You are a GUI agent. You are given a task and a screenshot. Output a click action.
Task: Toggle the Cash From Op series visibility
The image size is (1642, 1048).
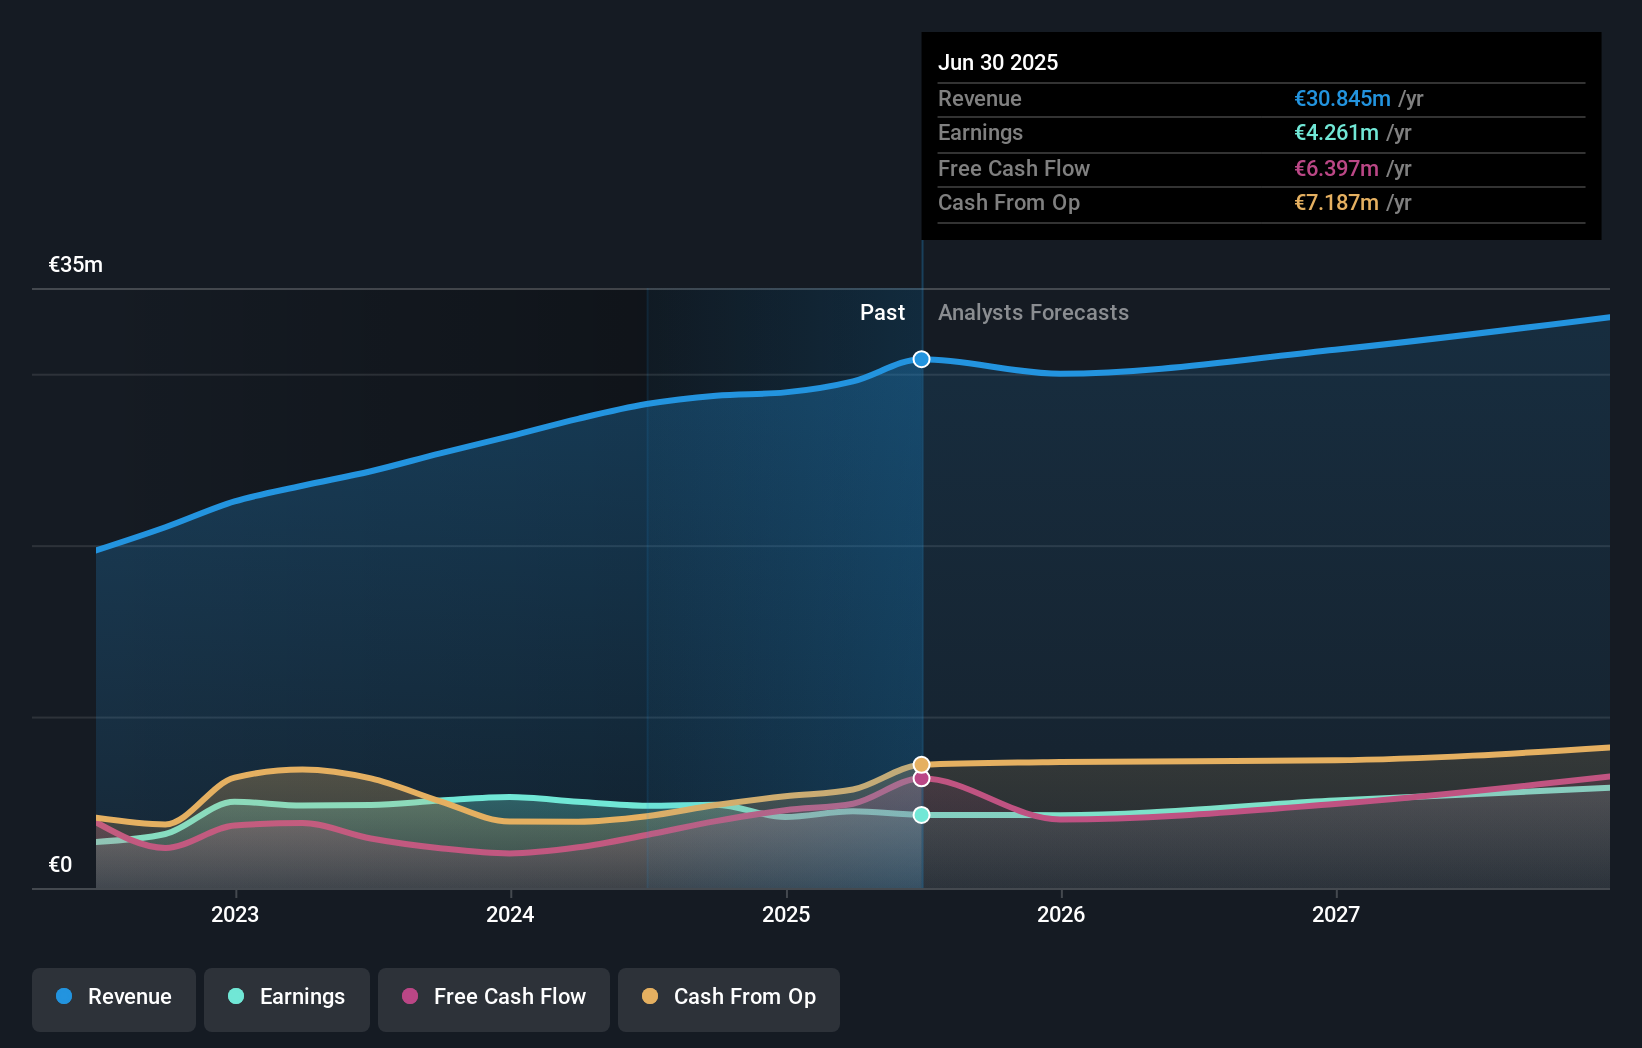pos(728,999)
